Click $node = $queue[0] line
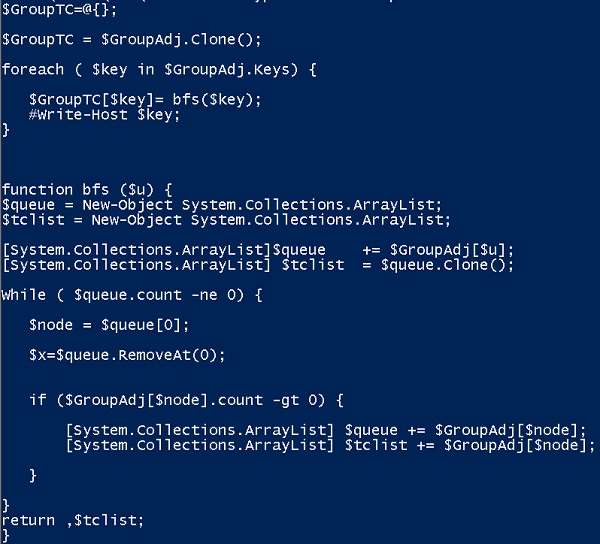The width and height of the screenshot is (600, 544). (x=109, y=326)
